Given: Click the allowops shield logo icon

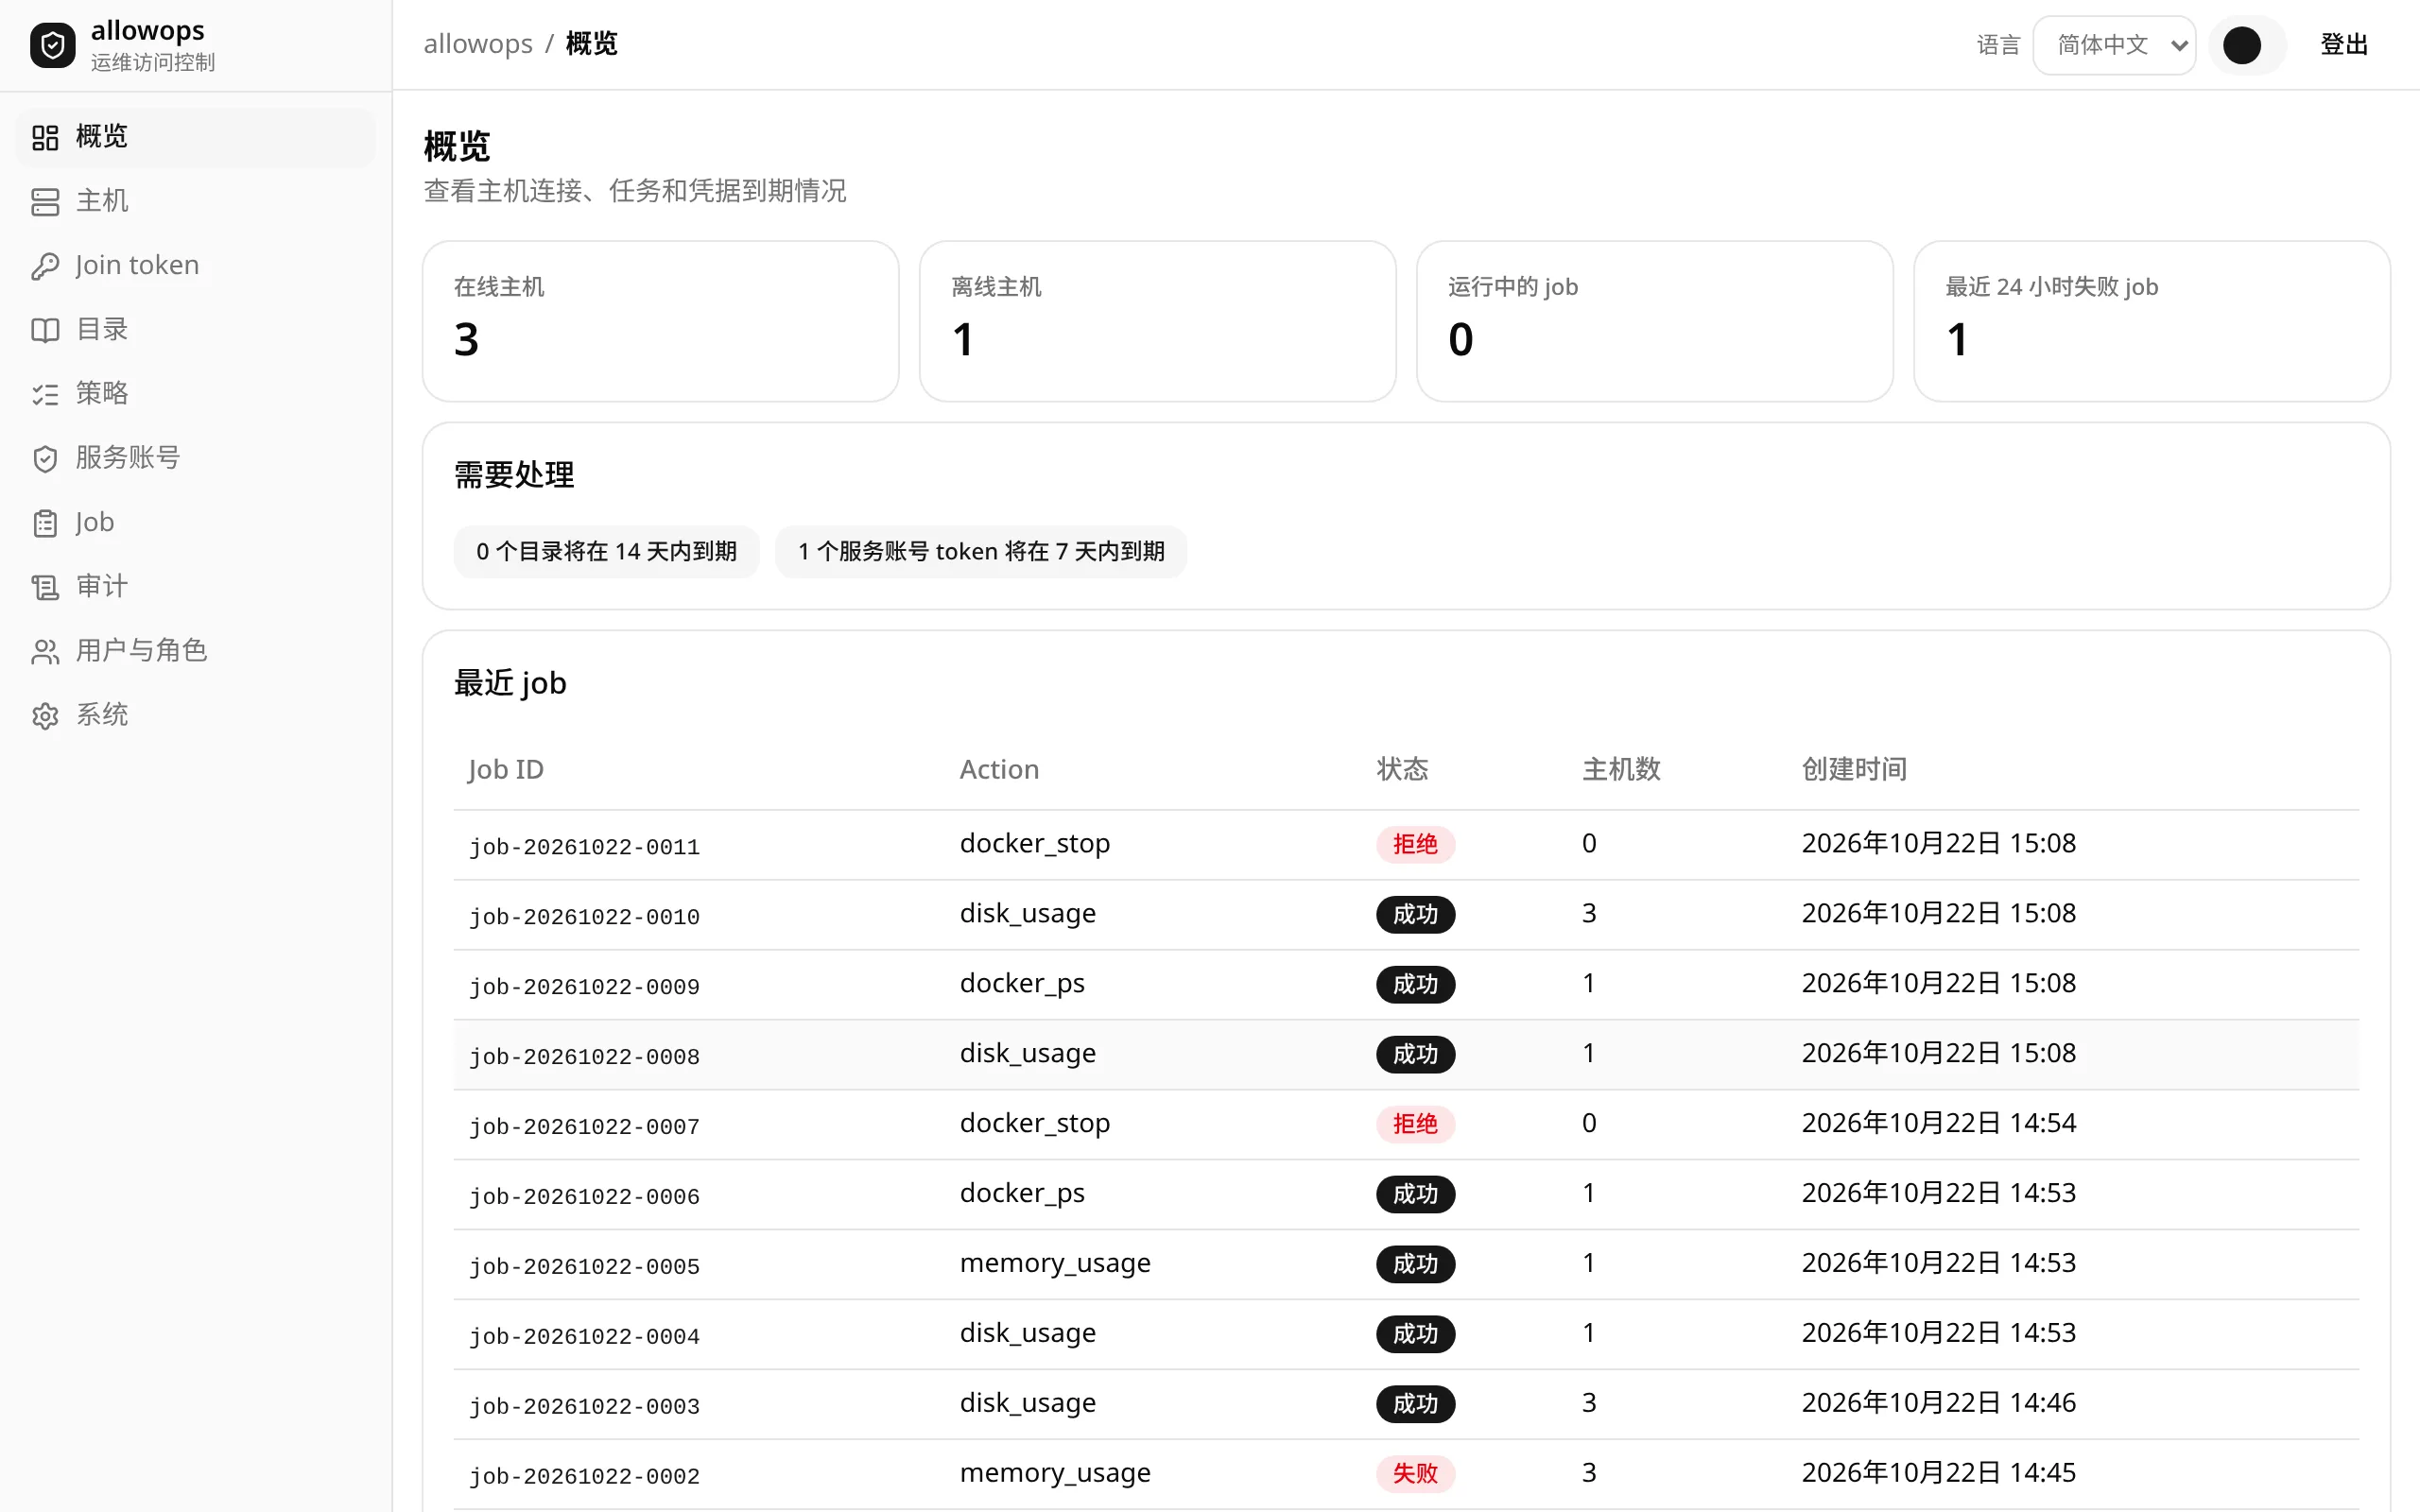Looking at the screenshot, I should click(52, 45).
